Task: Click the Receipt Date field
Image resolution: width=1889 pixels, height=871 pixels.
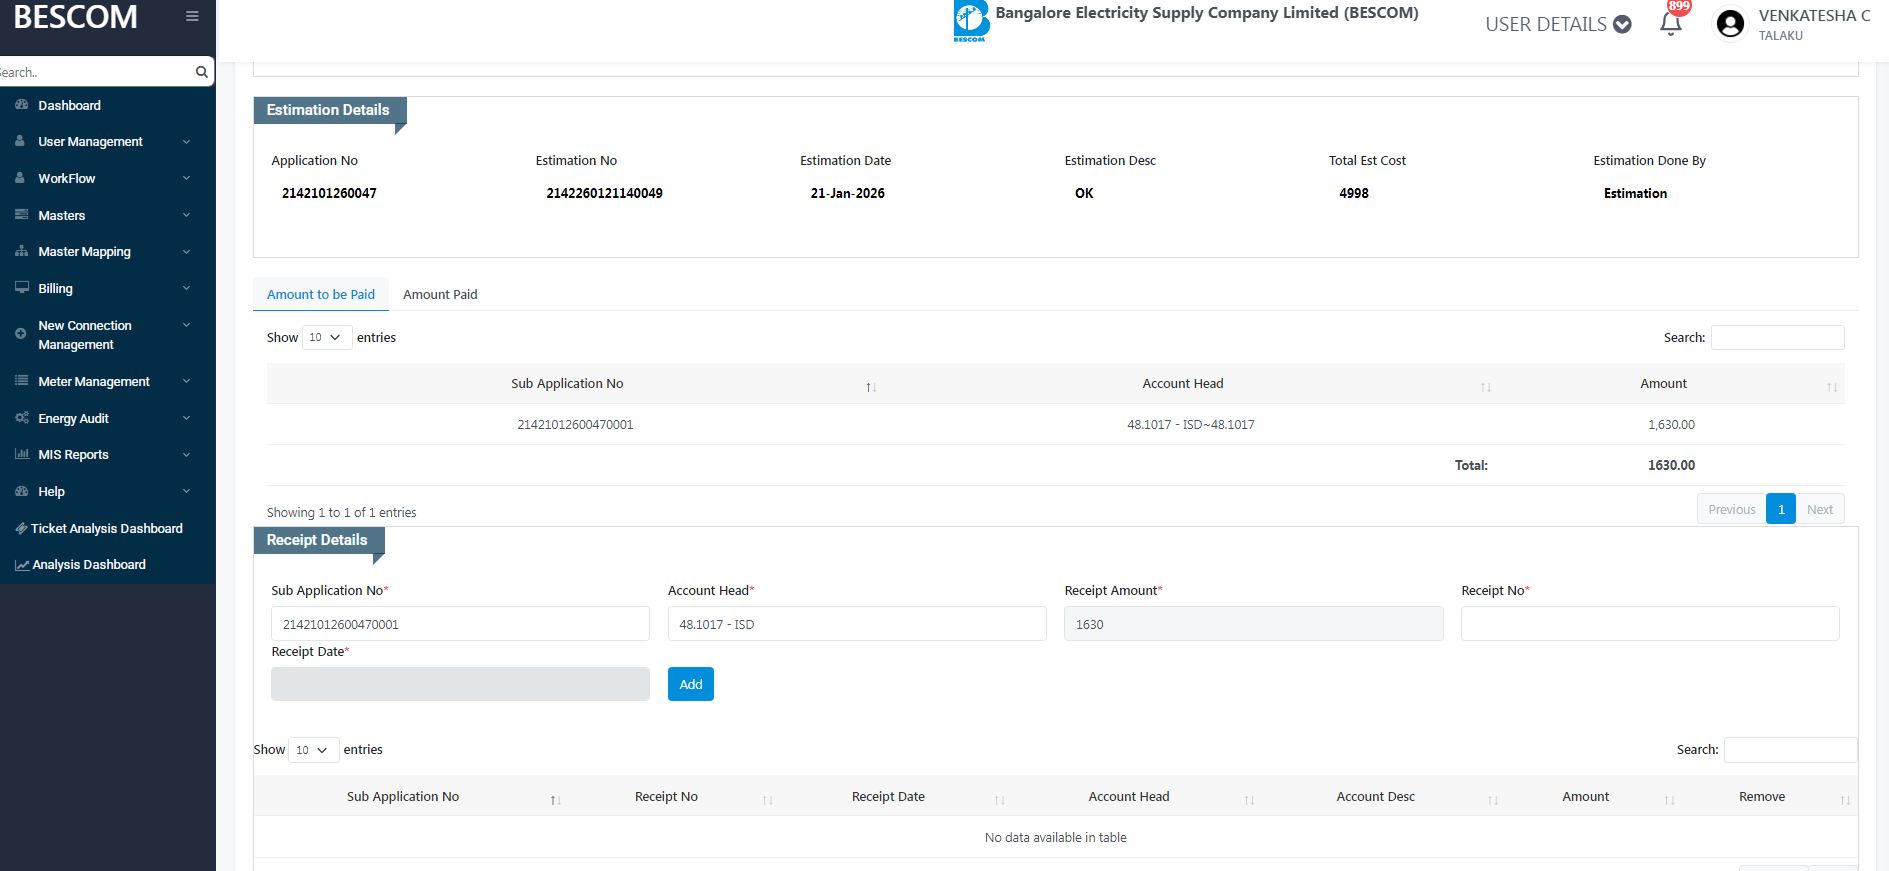Action: [x=460, y=684]
